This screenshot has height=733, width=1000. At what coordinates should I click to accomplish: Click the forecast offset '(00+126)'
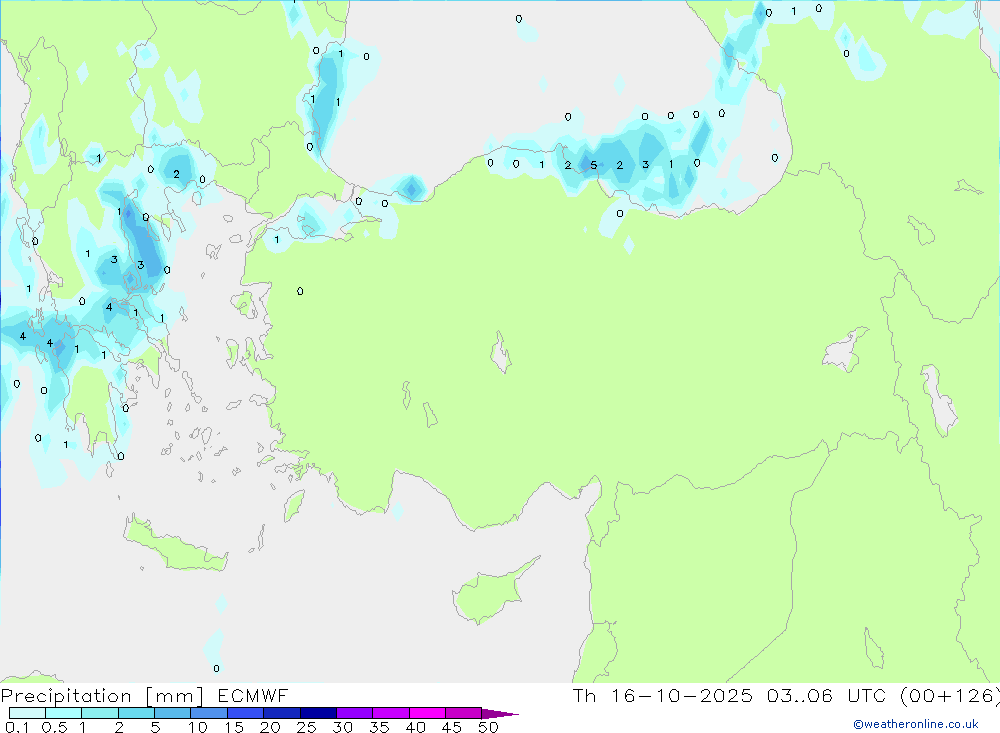click(949, 696)
